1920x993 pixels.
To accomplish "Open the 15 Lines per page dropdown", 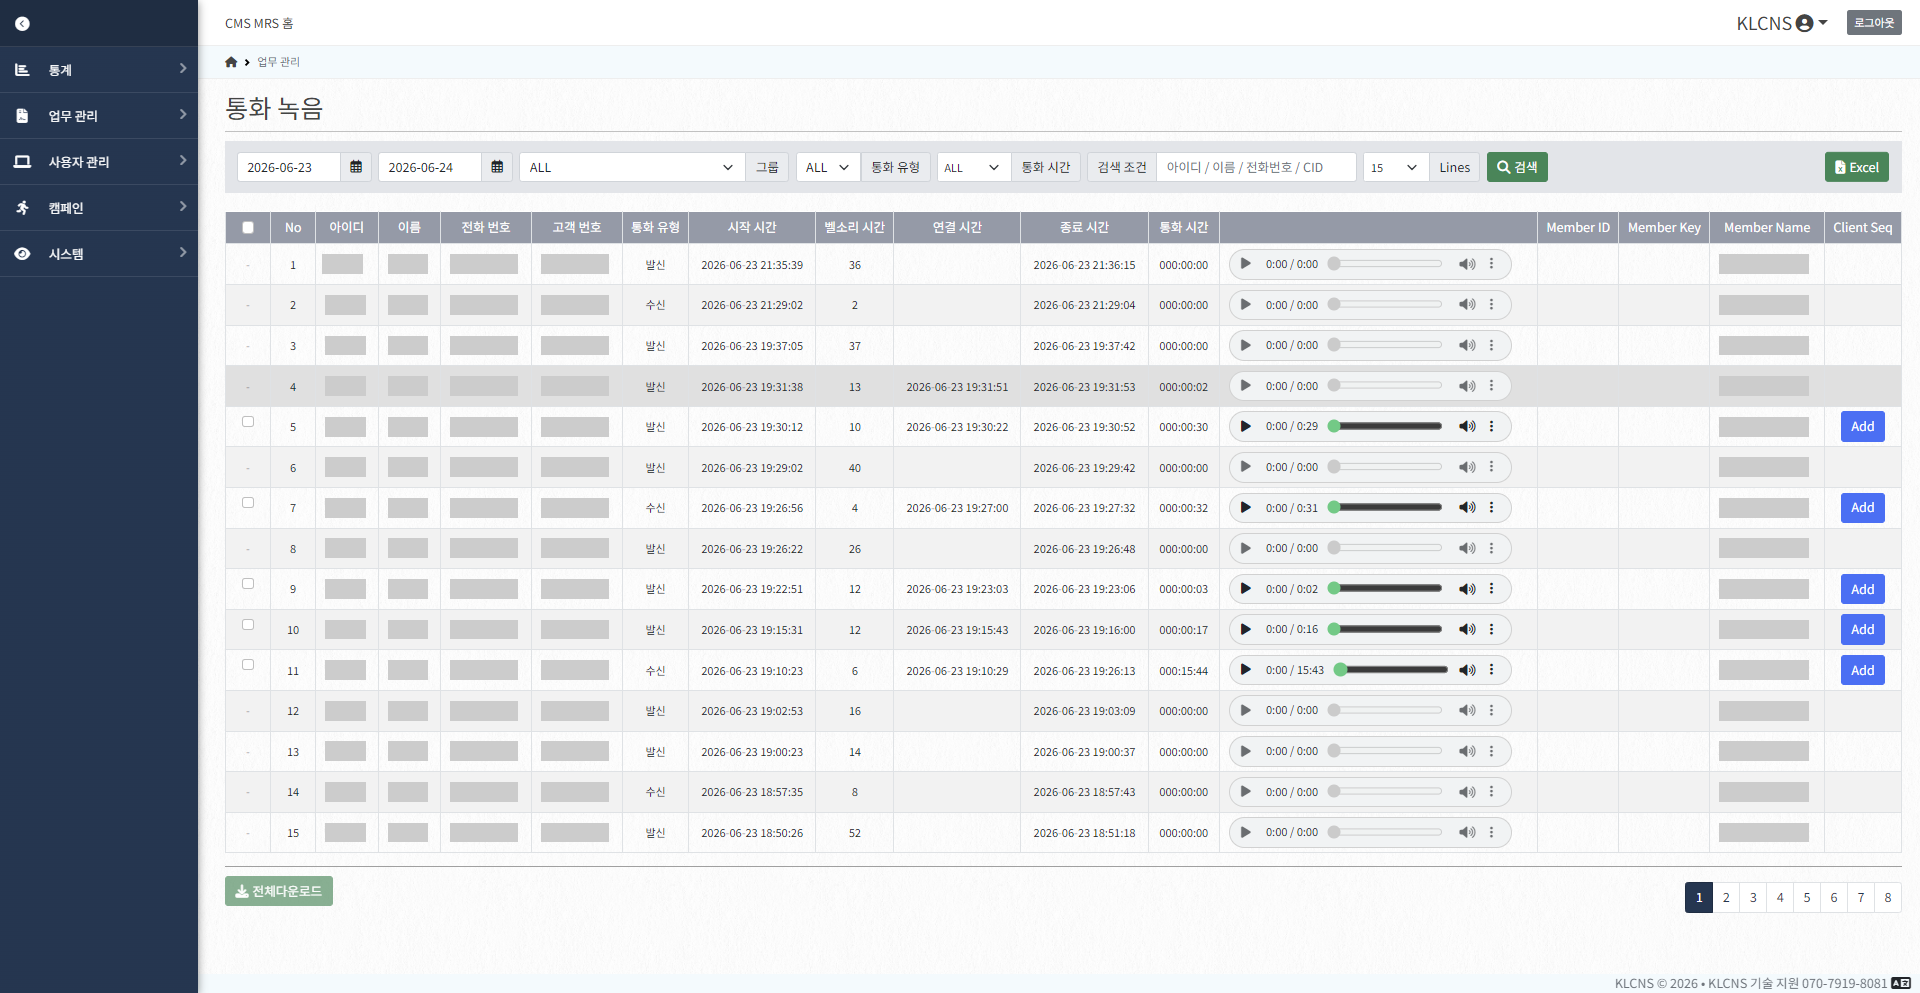I will pyautogui.click(x=1396, y=167).
